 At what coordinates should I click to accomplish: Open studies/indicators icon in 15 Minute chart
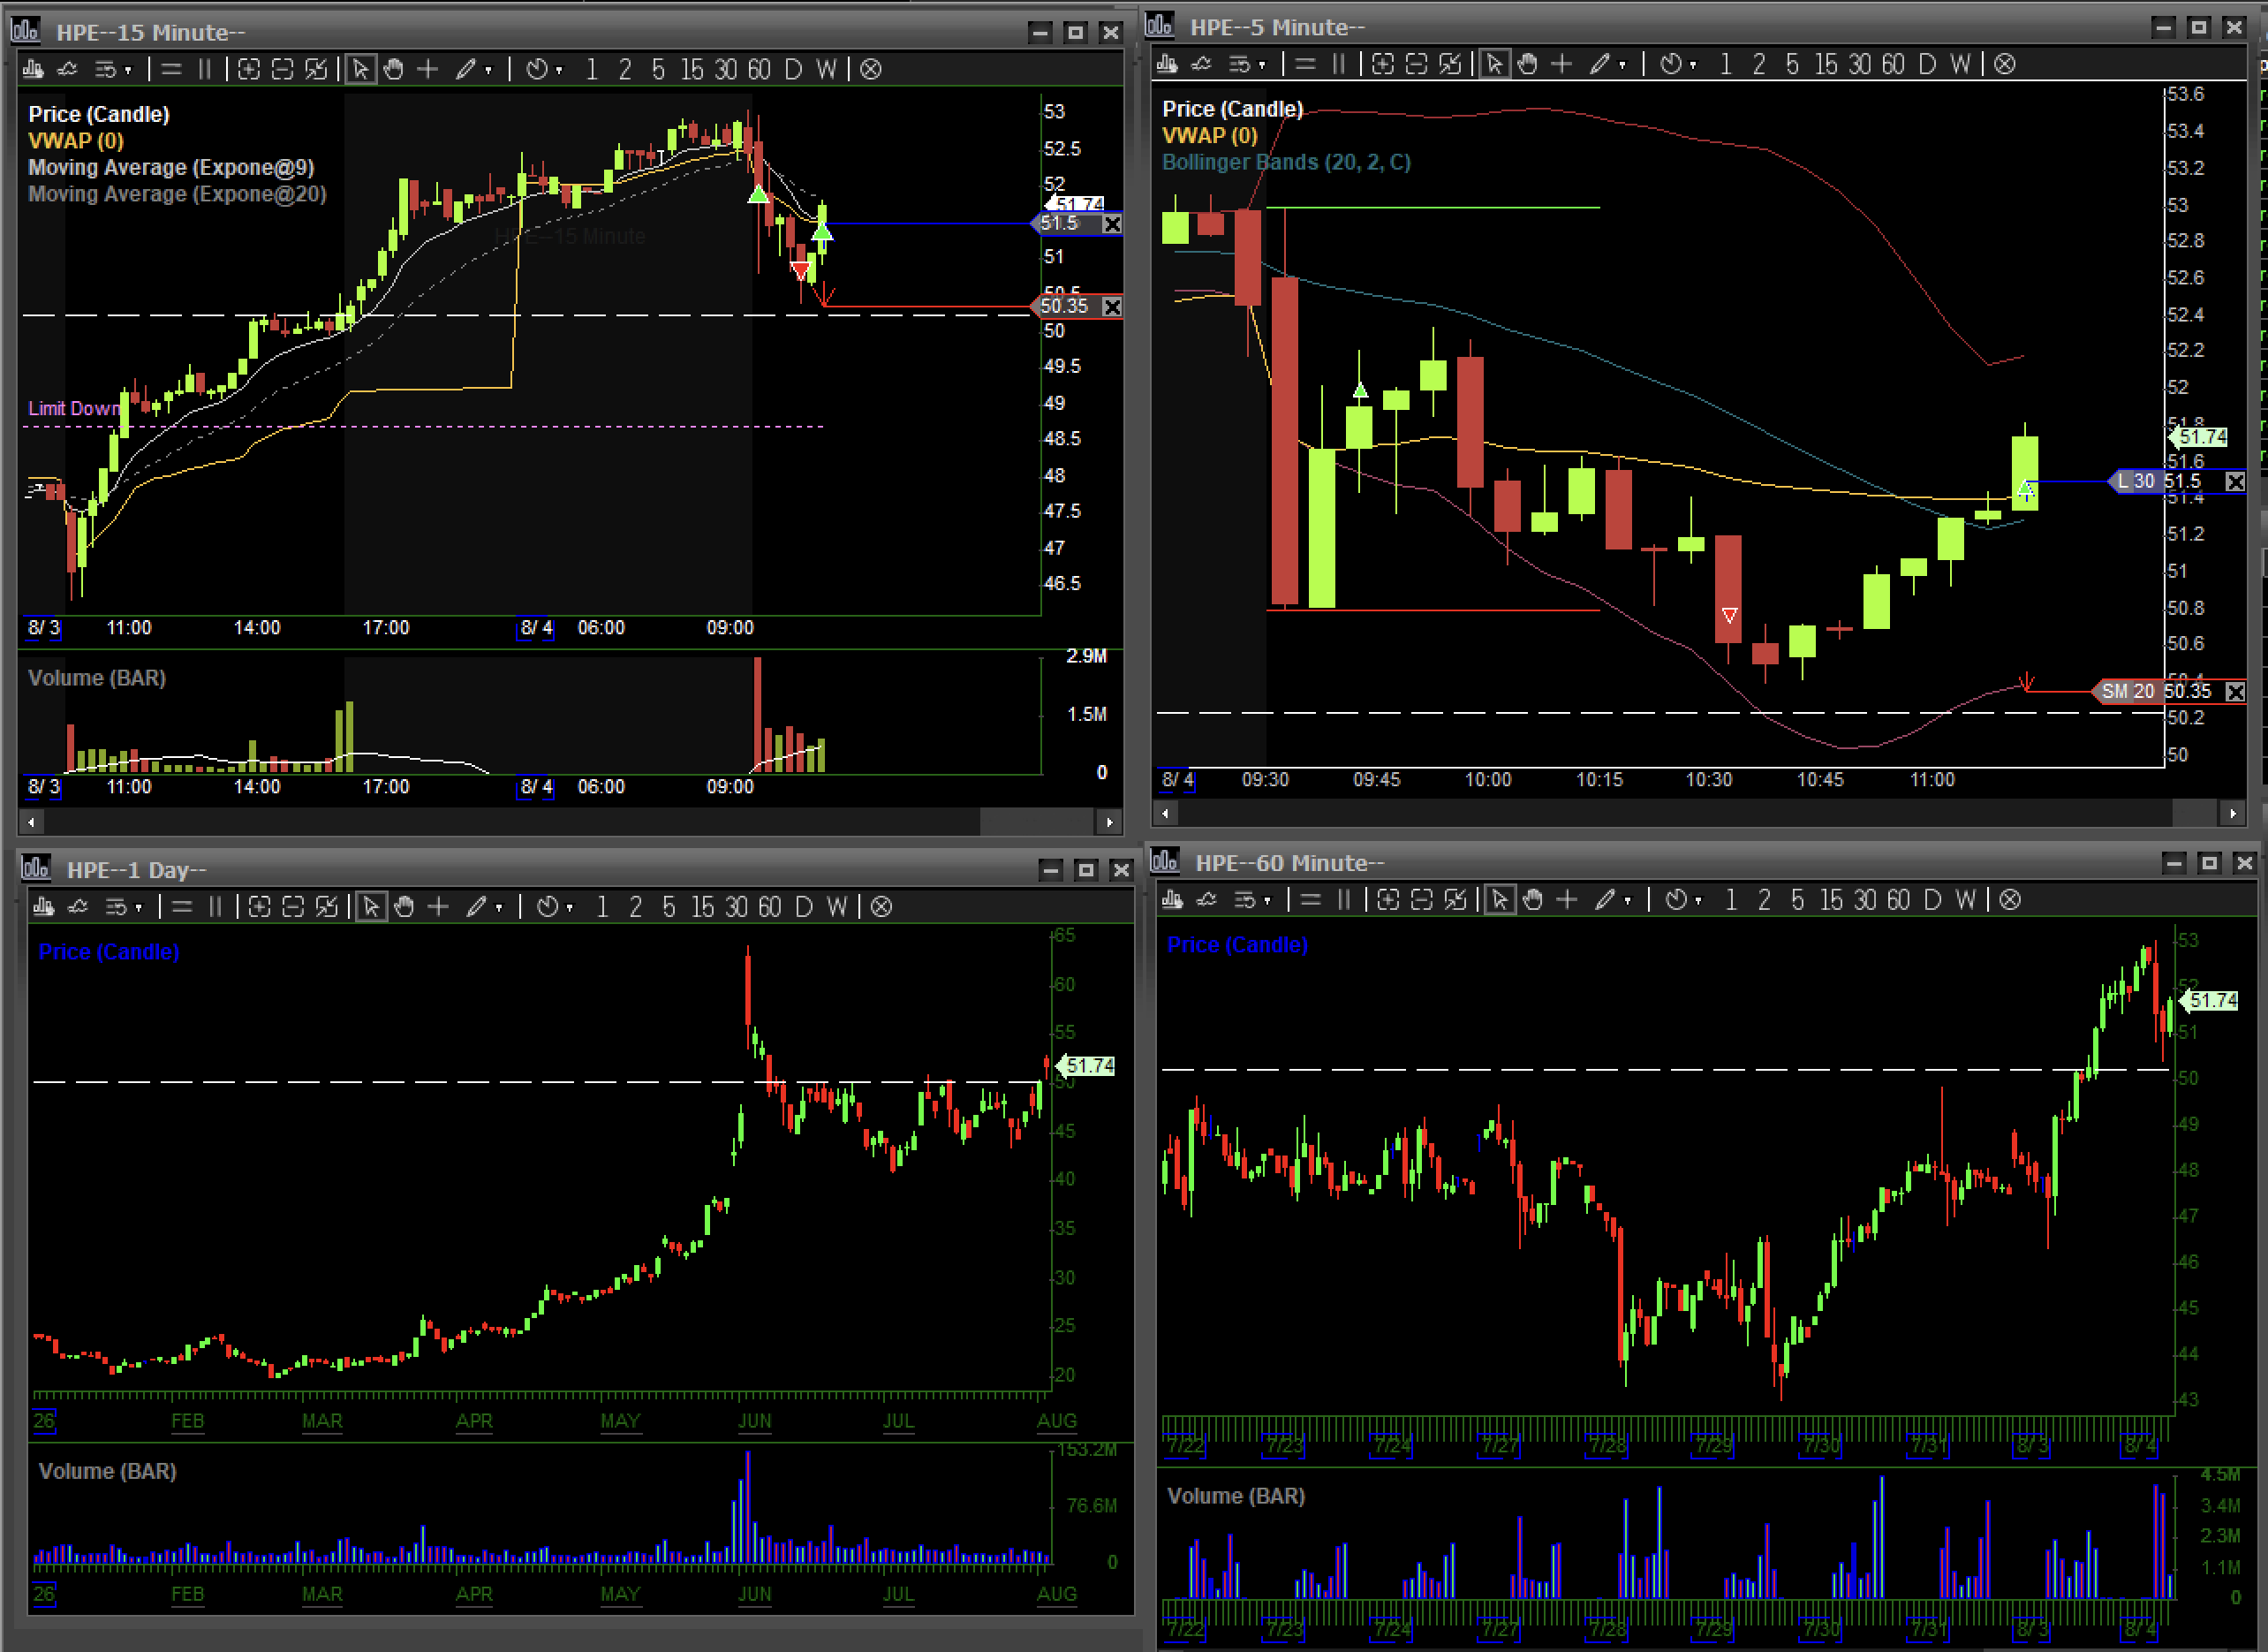[68, 69]
